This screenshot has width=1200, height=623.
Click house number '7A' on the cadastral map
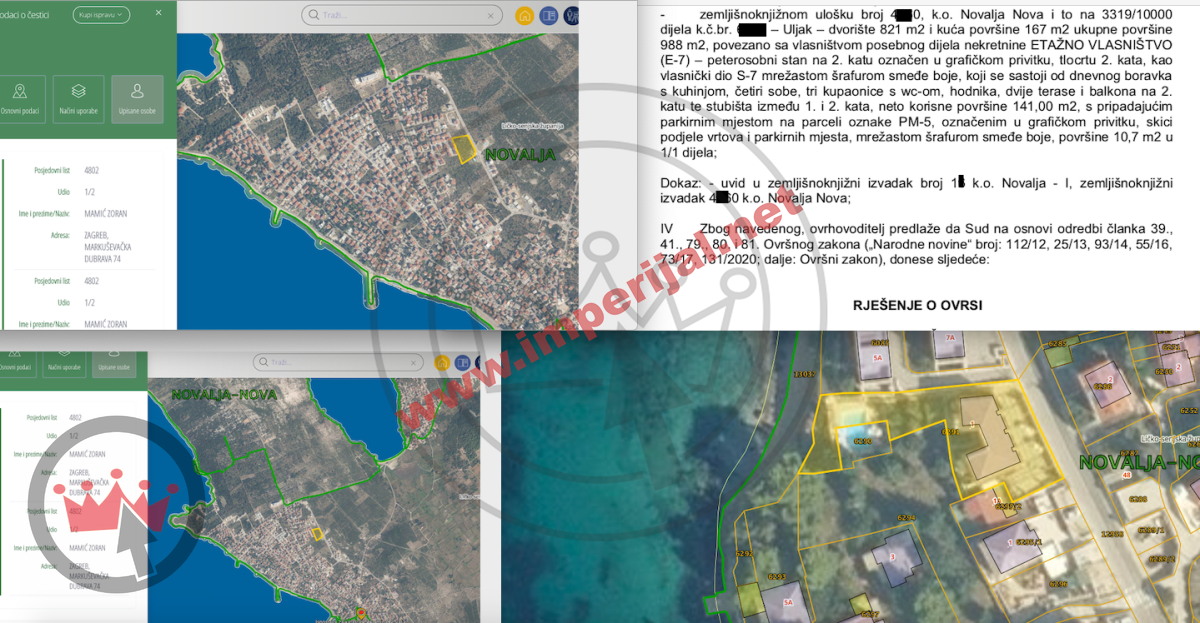pyautogui.click(x=950, y=338)
